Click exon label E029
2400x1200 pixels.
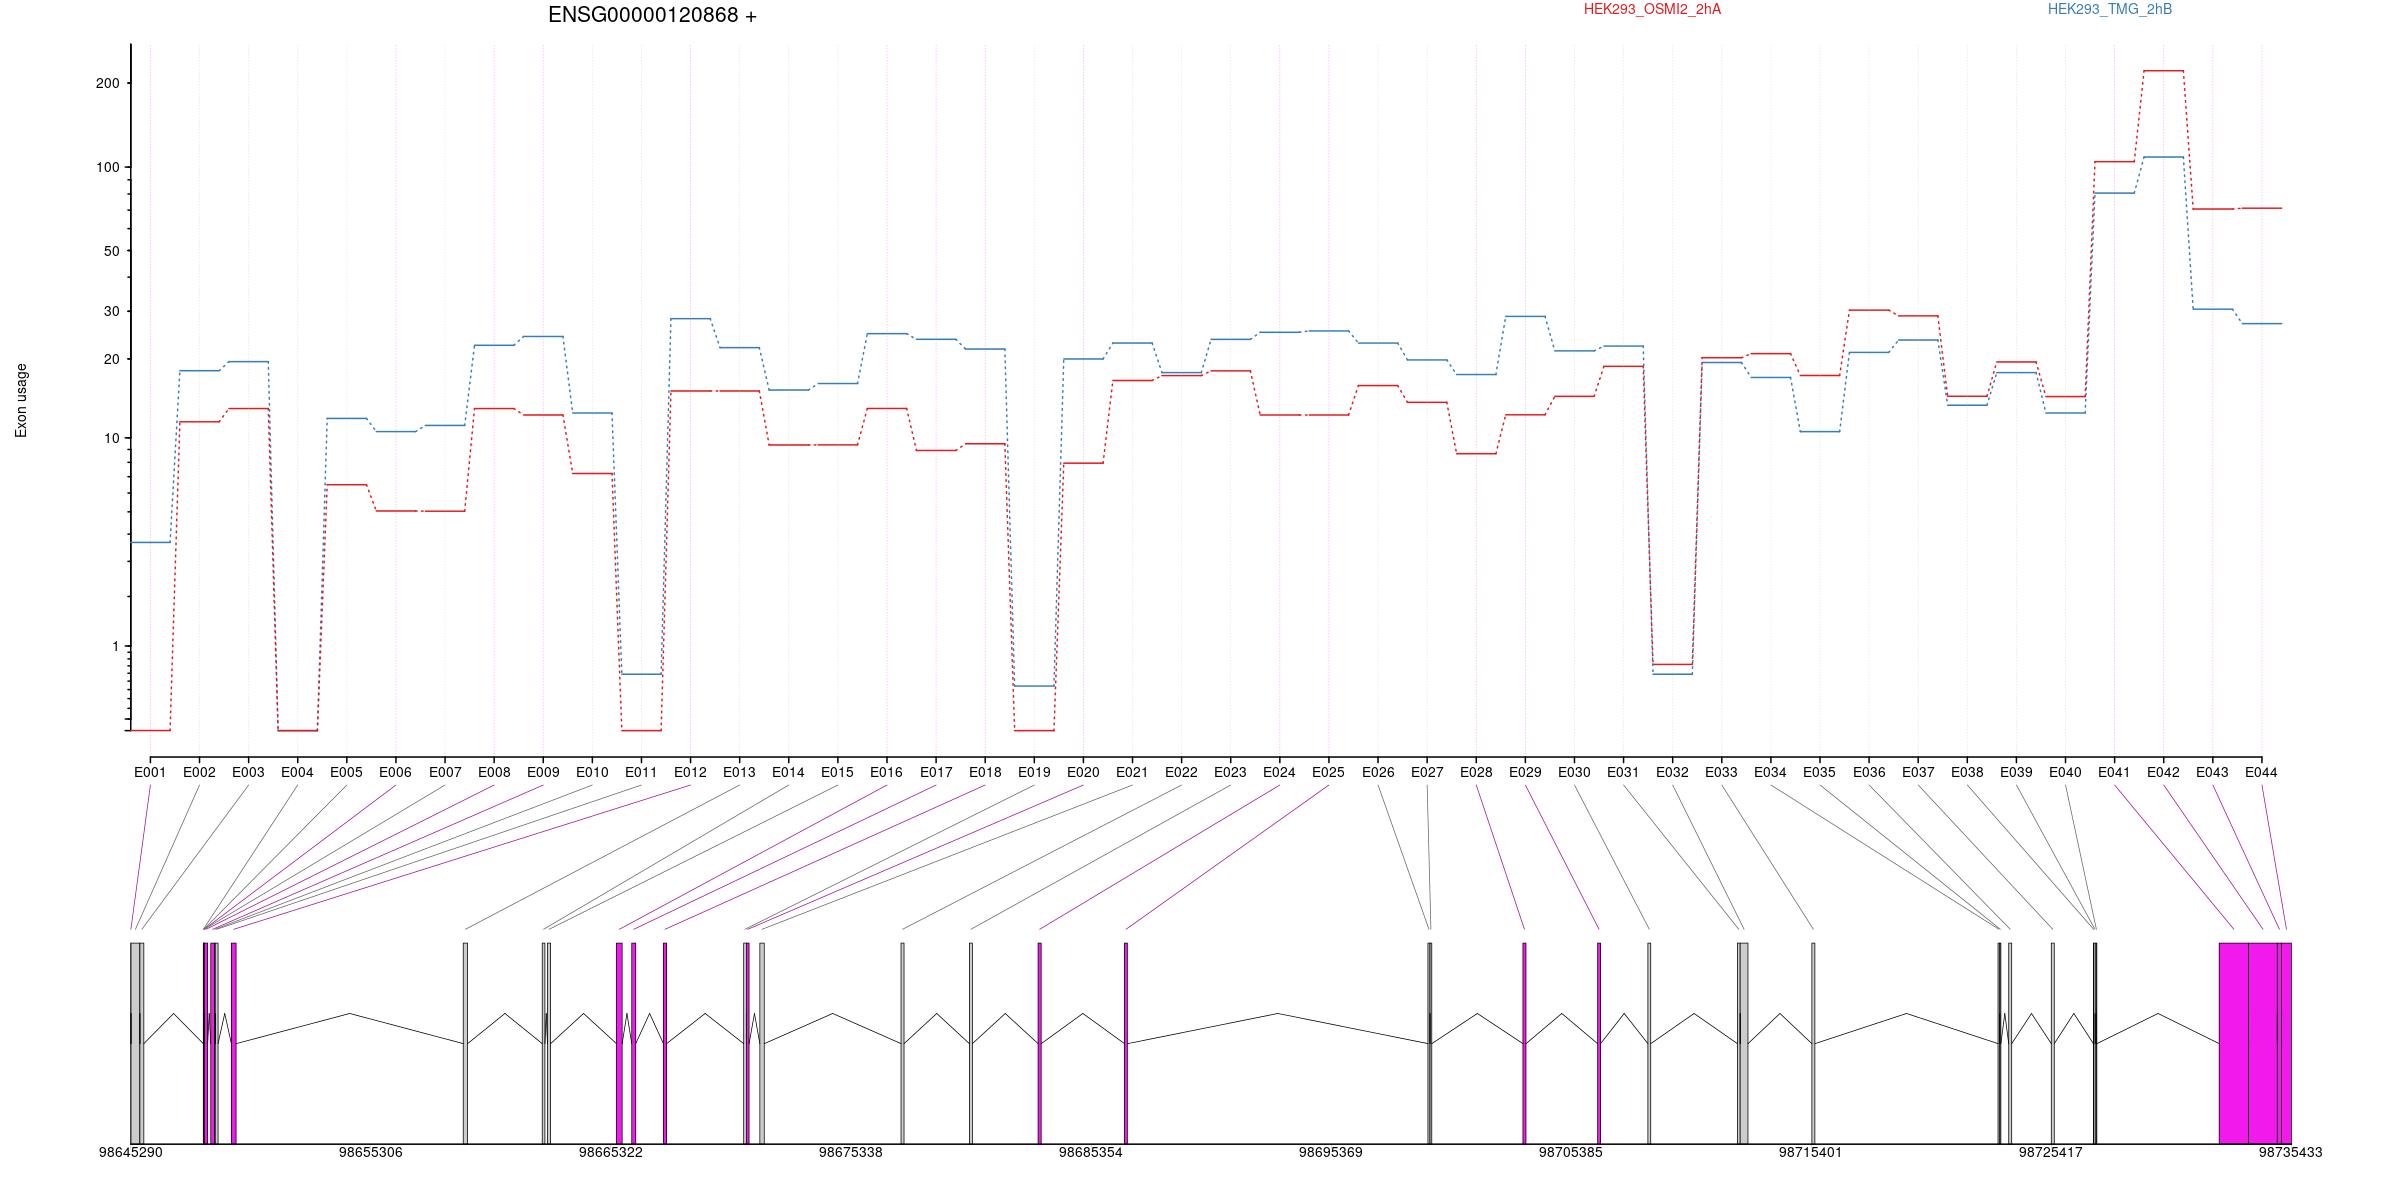(x=1525, y=772)
